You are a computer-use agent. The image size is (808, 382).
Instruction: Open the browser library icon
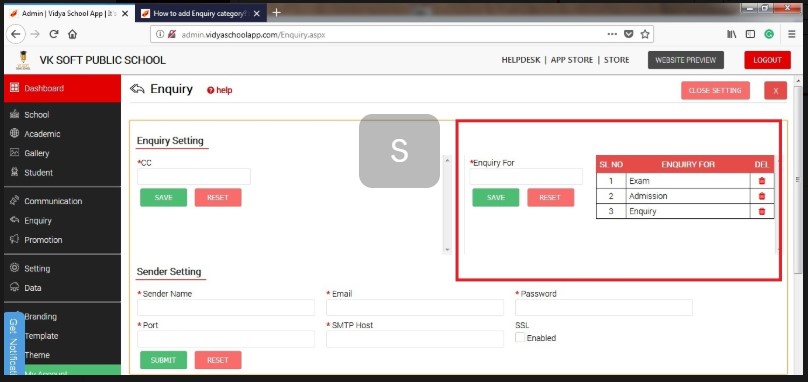click(732, 34)
